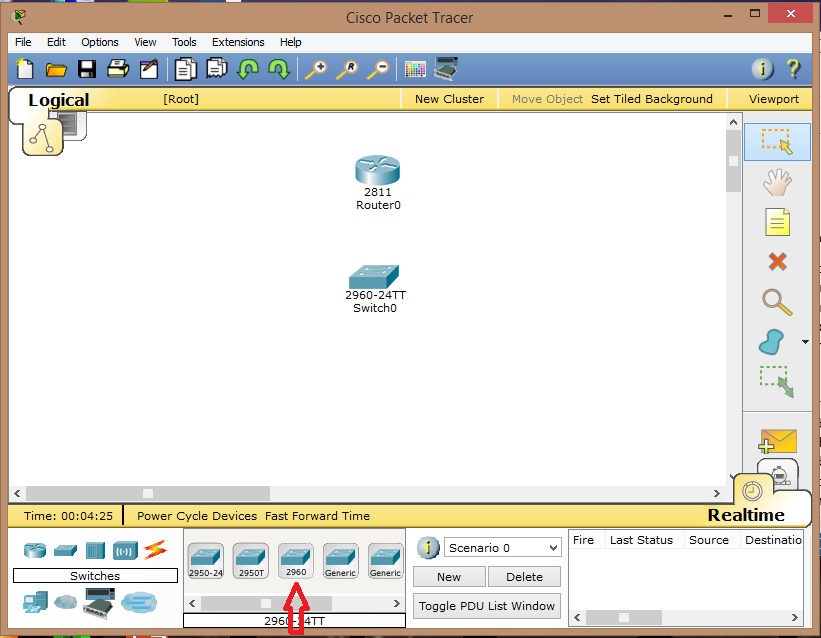
Task: Choose the Resize Shape tool
Action: [x=777, y=382]
